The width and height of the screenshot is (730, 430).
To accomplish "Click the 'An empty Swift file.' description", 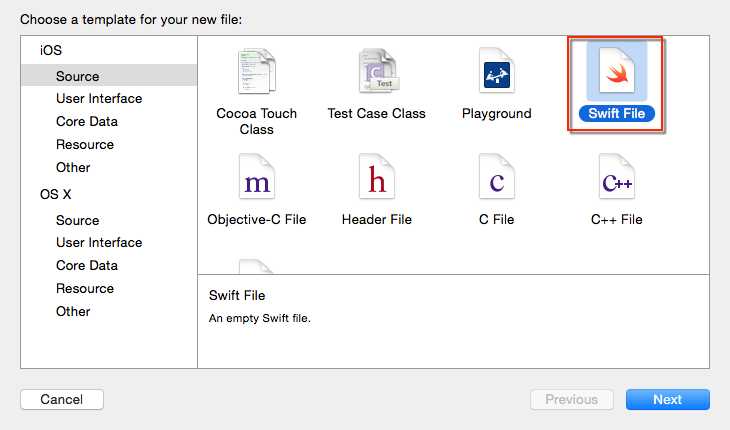I will [x=259, y=318].
